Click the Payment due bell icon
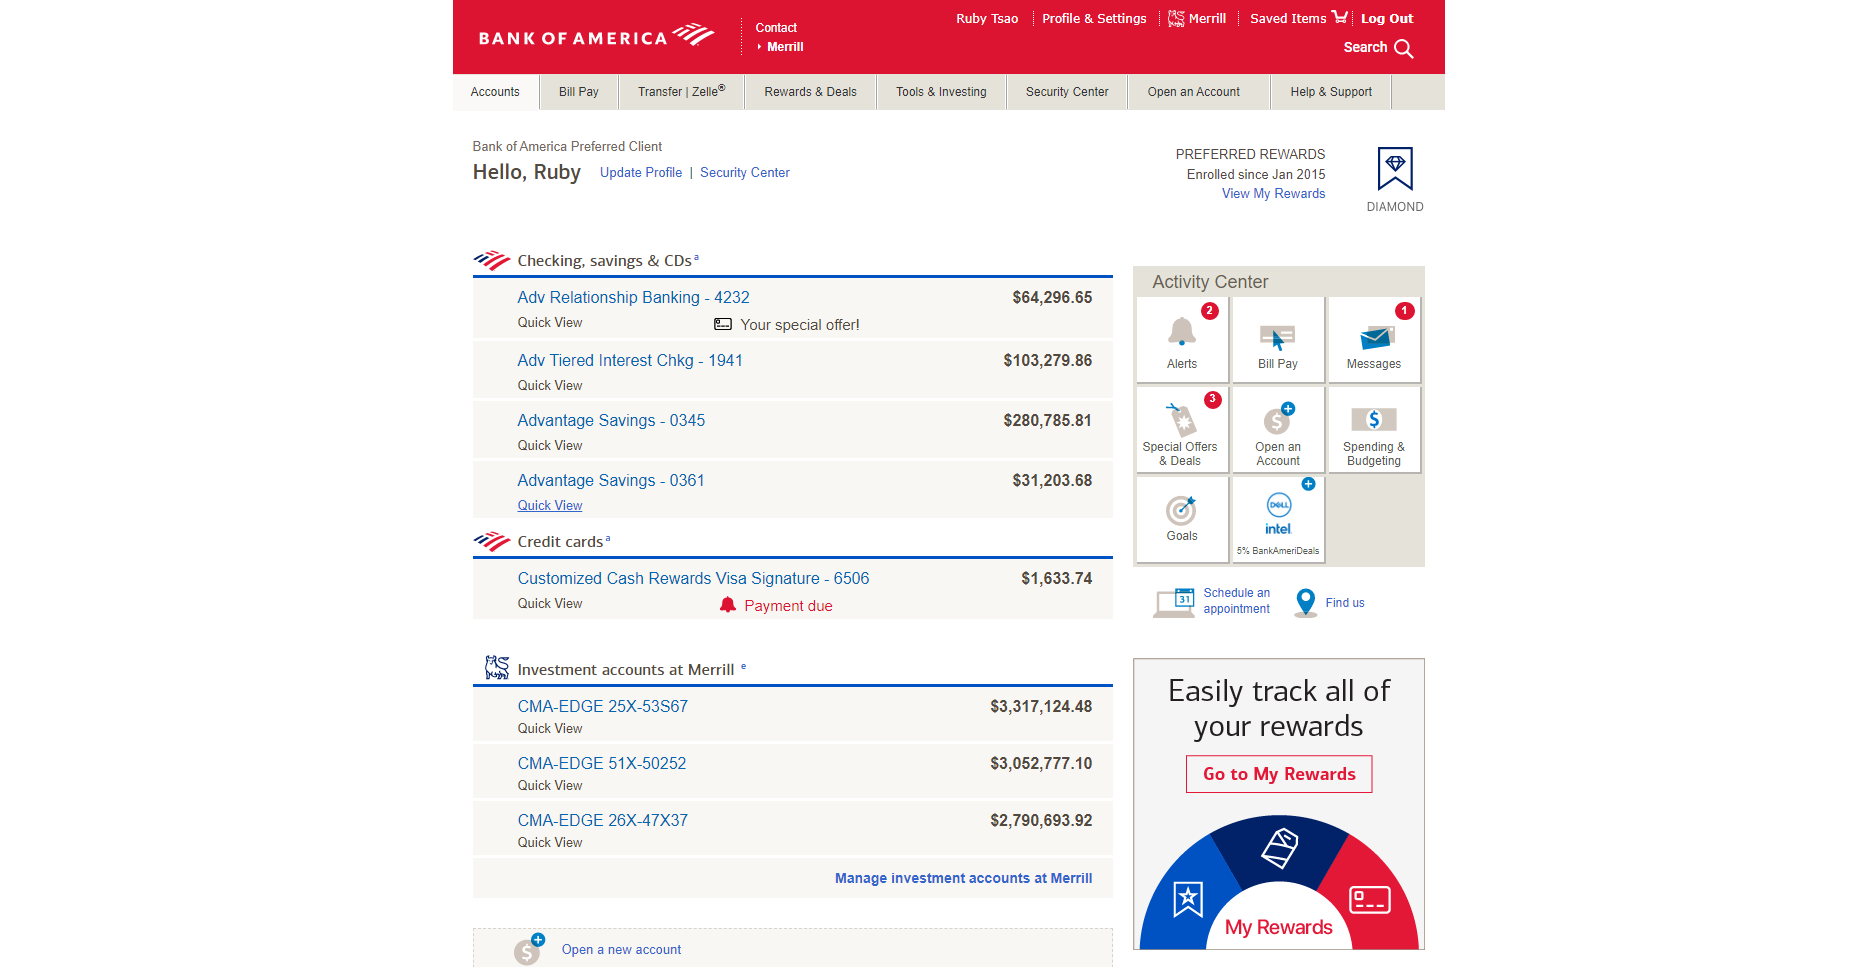The height and width of the screenshot is (967, 1858). click(x=728, y=604)
